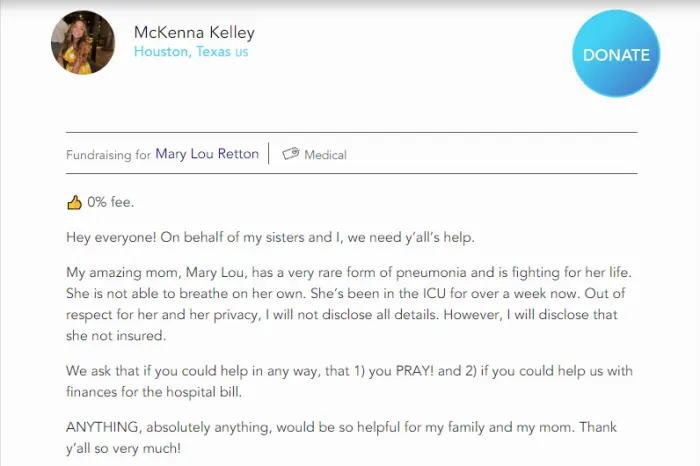Click the blue DONATE button

pos(616,54)
